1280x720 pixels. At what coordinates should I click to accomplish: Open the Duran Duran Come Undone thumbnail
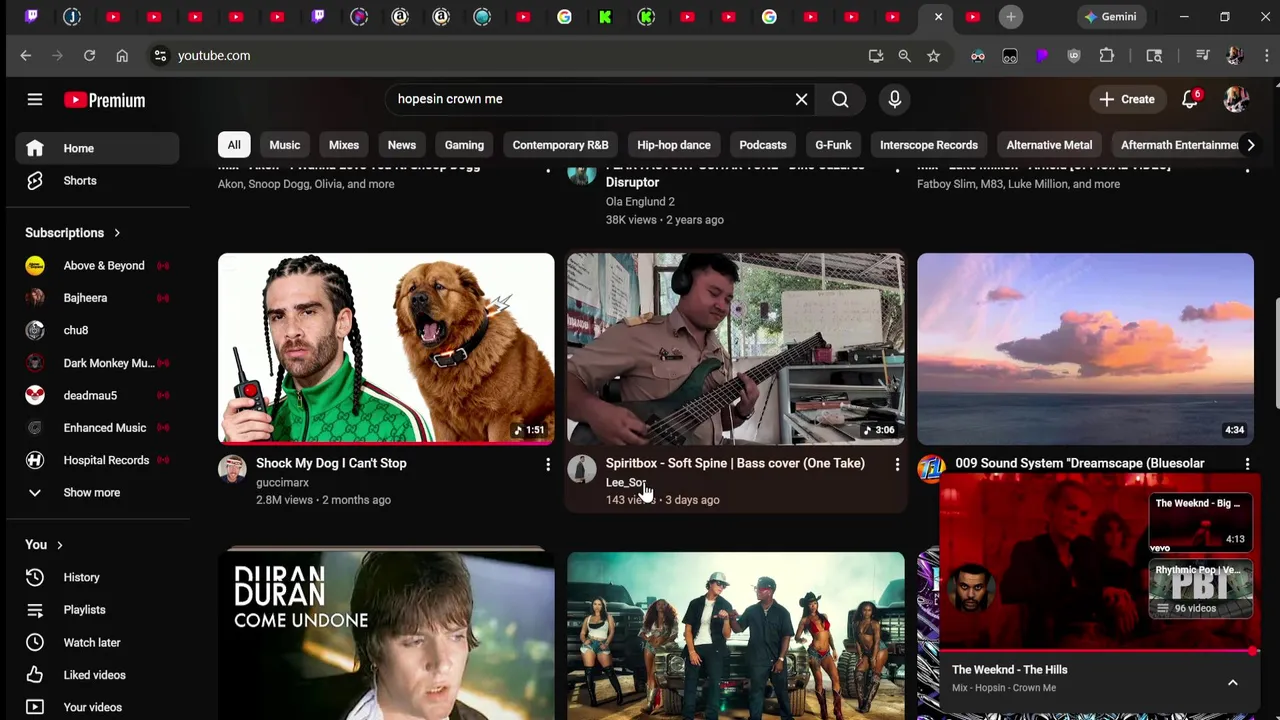(x=386, y=634)
